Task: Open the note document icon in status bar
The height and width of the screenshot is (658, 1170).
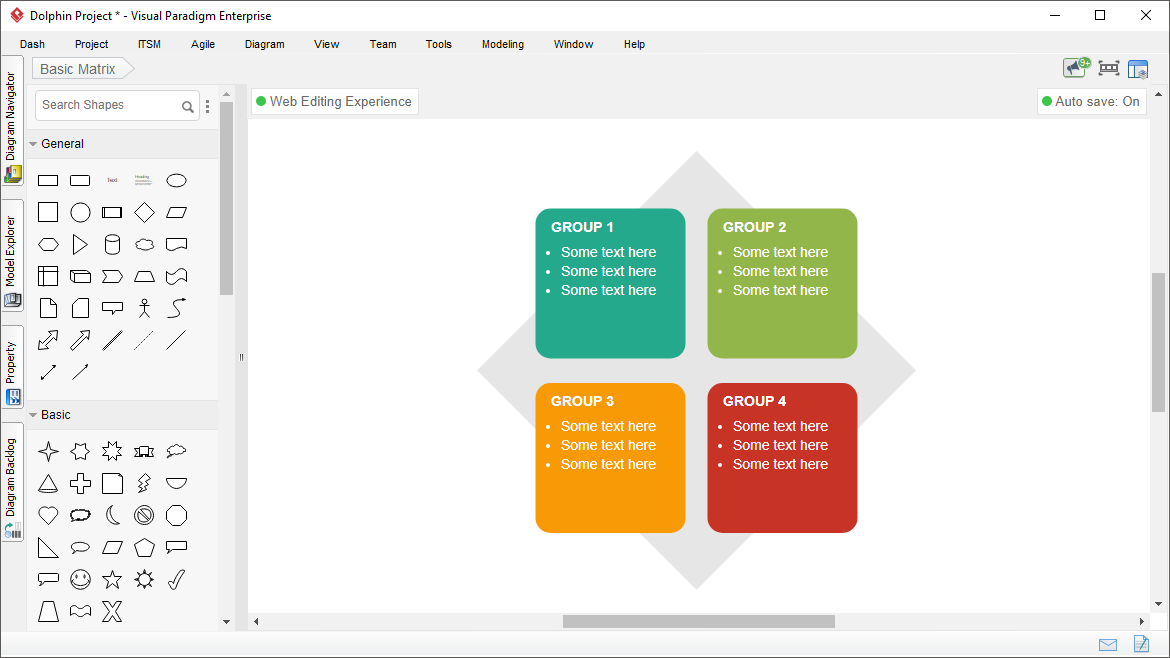Action: tap(1141, 643)
